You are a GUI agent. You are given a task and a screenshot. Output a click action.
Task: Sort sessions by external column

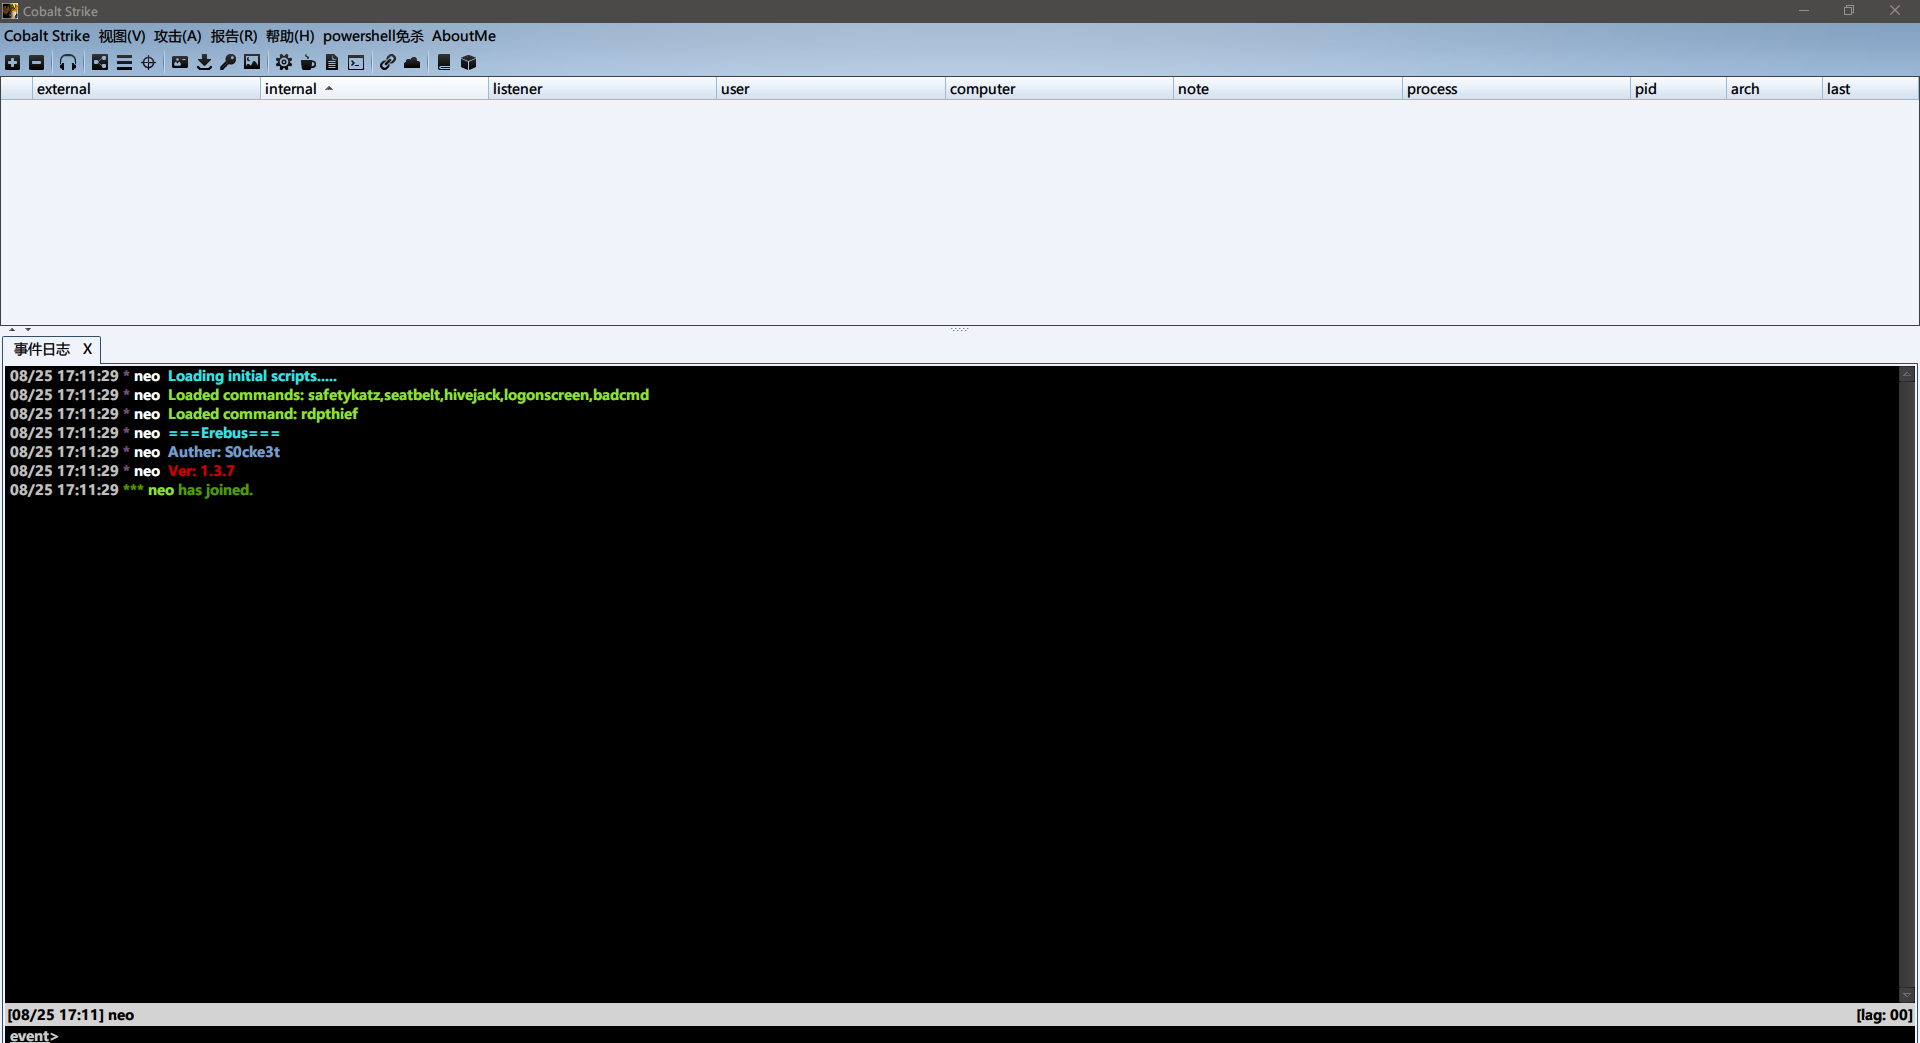click(146, 89)
